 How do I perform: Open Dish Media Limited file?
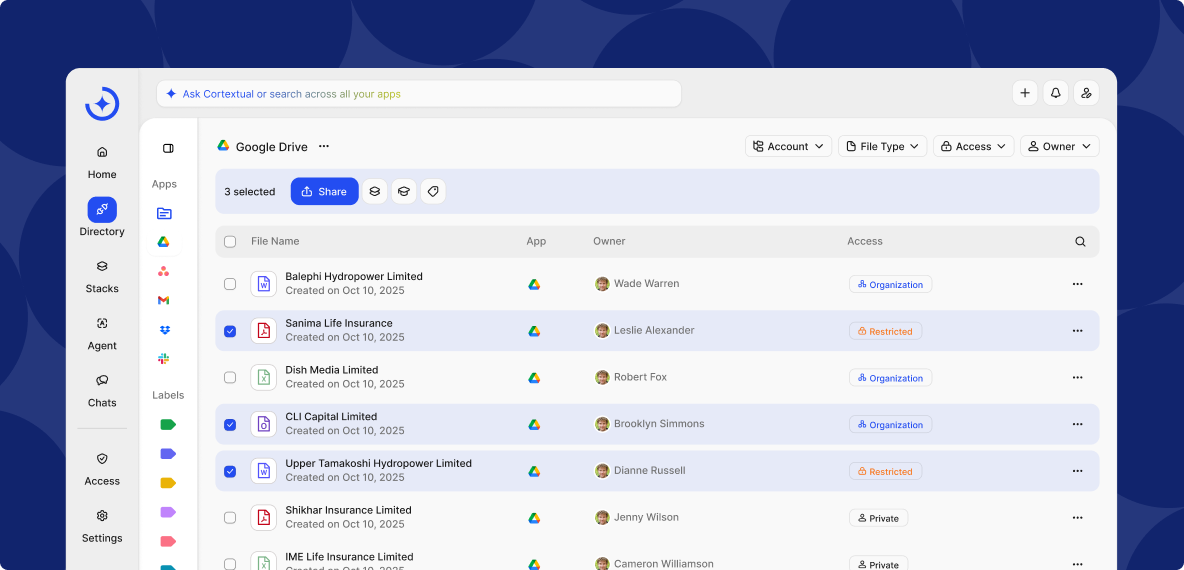(331, 370)
